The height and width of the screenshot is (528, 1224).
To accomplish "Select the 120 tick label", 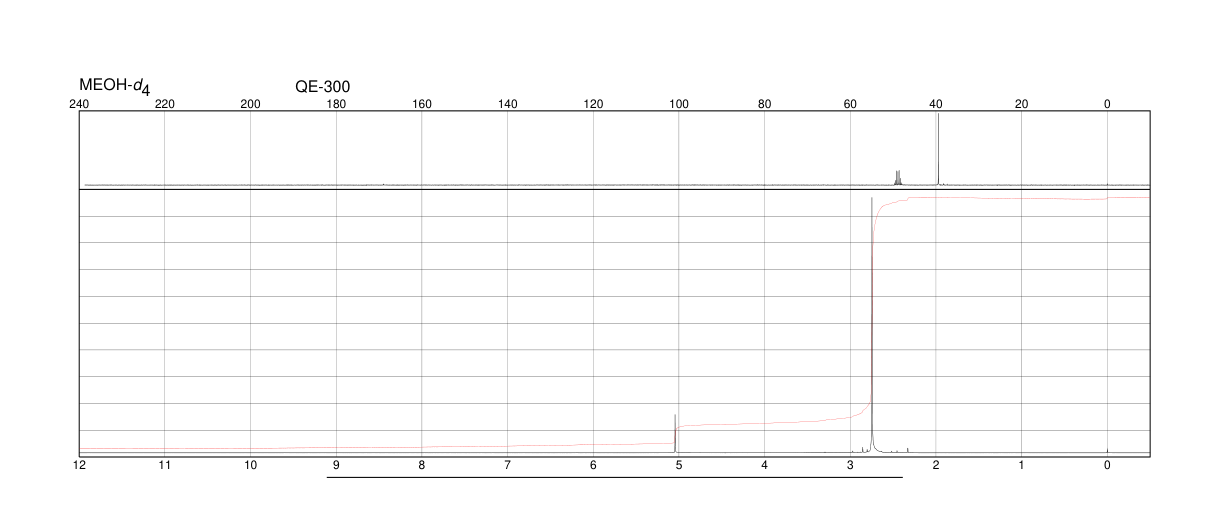I will (x=593, y=104).
